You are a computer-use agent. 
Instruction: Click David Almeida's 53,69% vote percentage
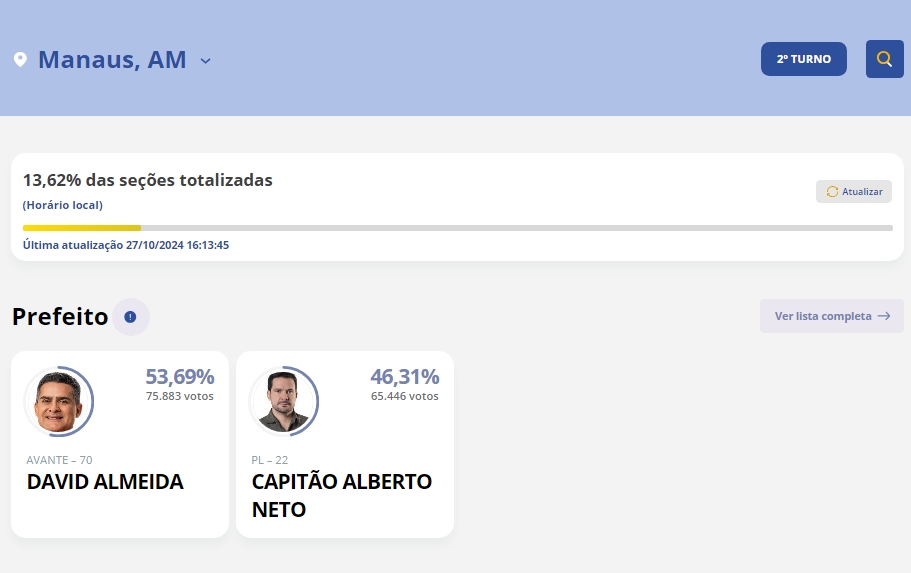click(180, 377)
